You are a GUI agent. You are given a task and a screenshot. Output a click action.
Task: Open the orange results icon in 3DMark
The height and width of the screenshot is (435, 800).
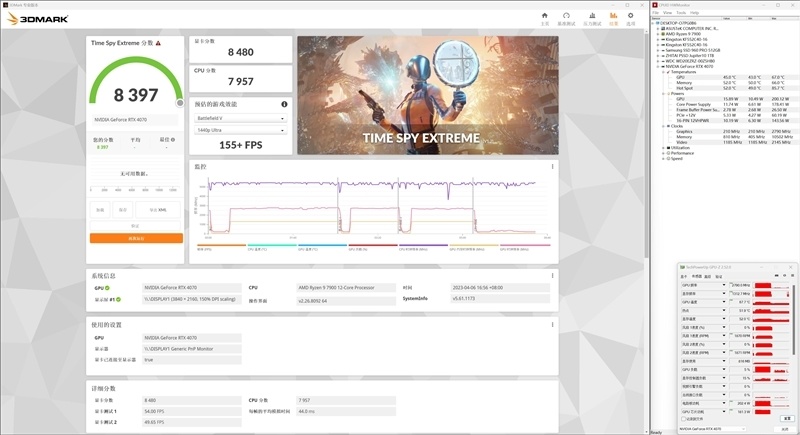coord(613,16)
